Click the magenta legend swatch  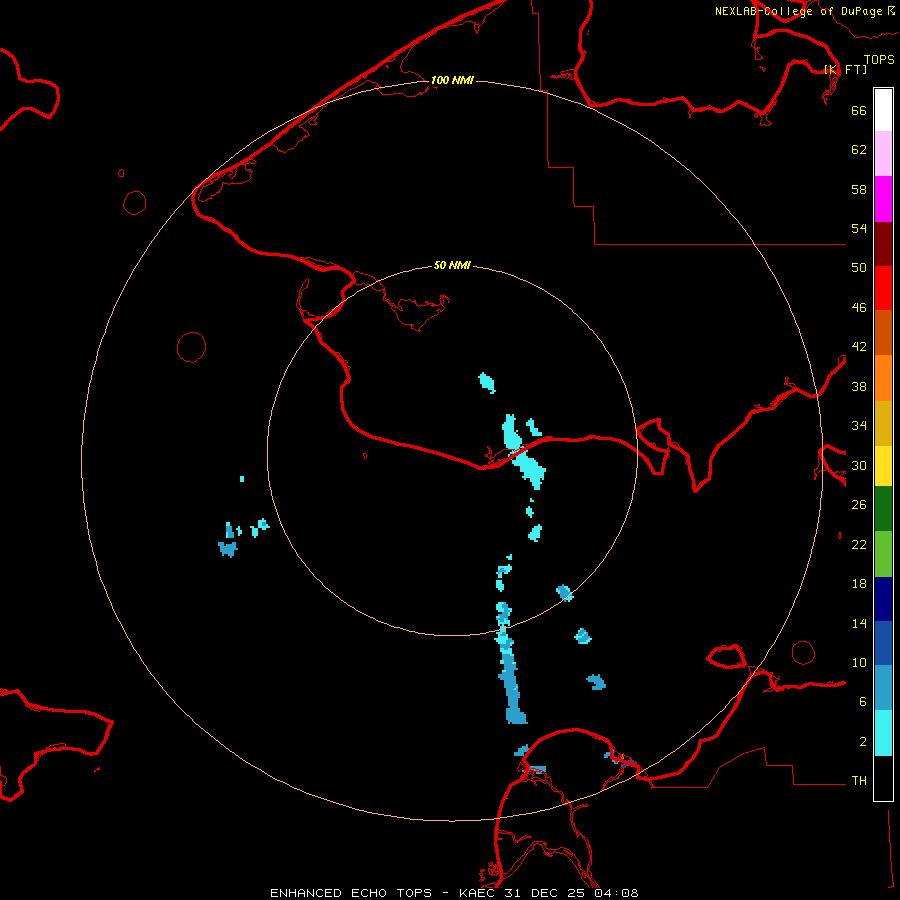(x=883, y=199)
